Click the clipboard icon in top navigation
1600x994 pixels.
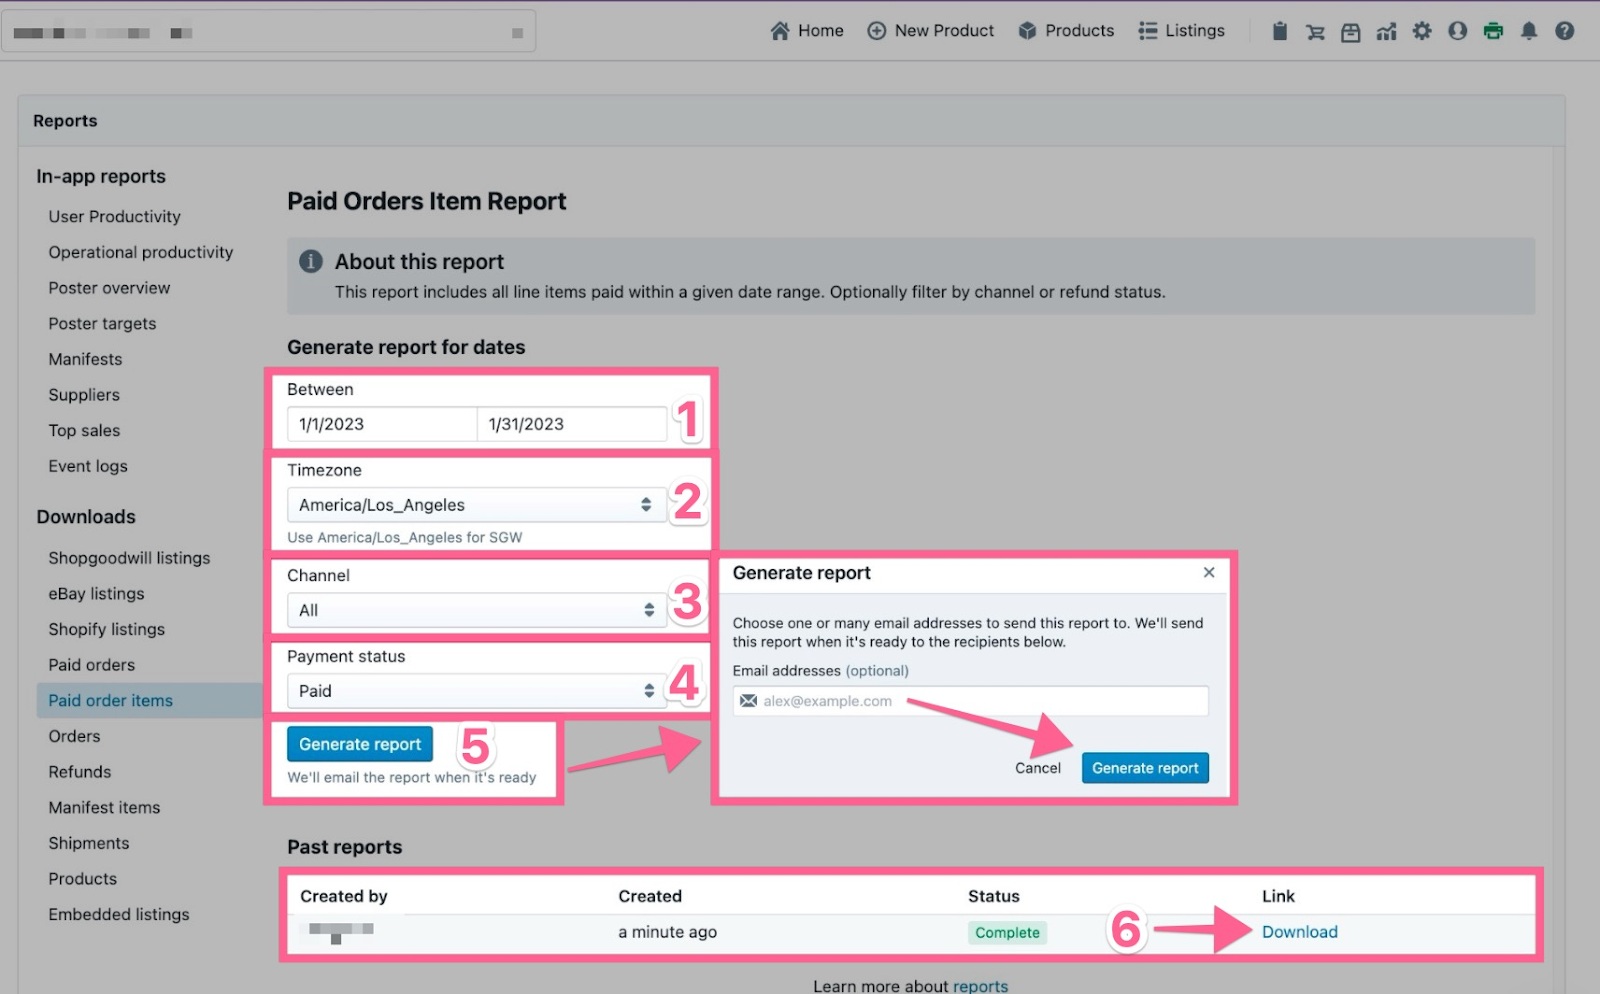[x=1279, y=31]
